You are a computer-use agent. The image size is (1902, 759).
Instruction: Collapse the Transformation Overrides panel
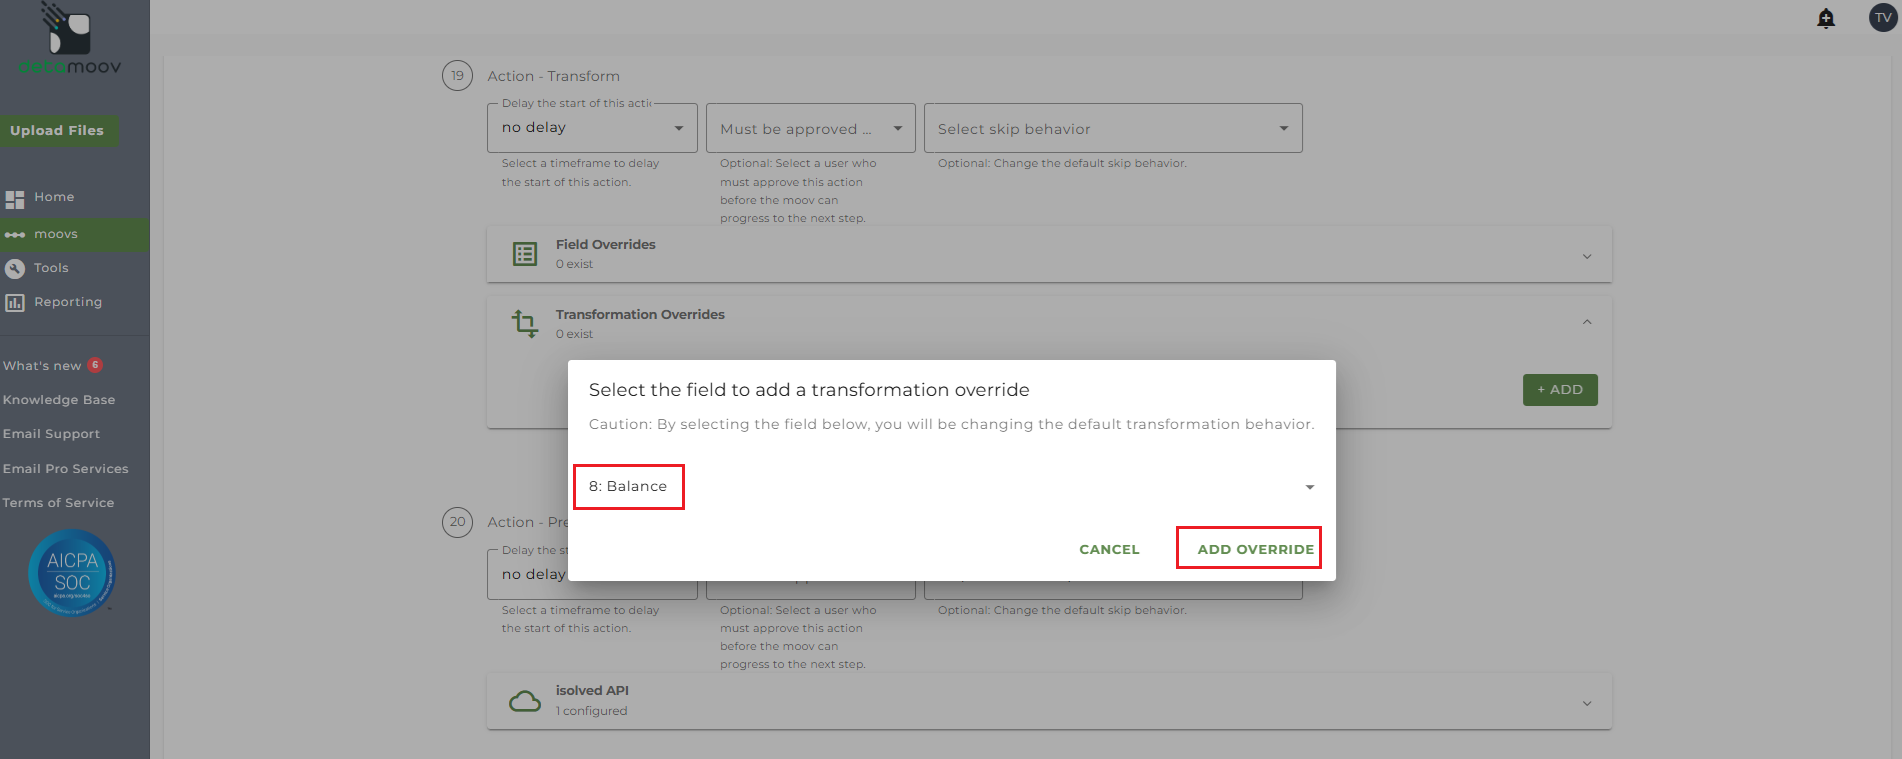point(1586,322)
